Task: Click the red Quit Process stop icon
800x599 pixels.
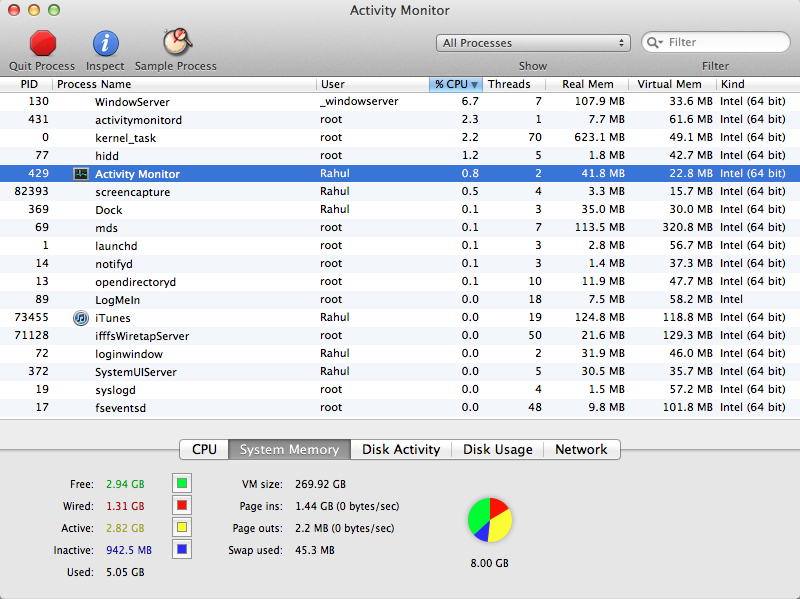Action: [42, 43]
